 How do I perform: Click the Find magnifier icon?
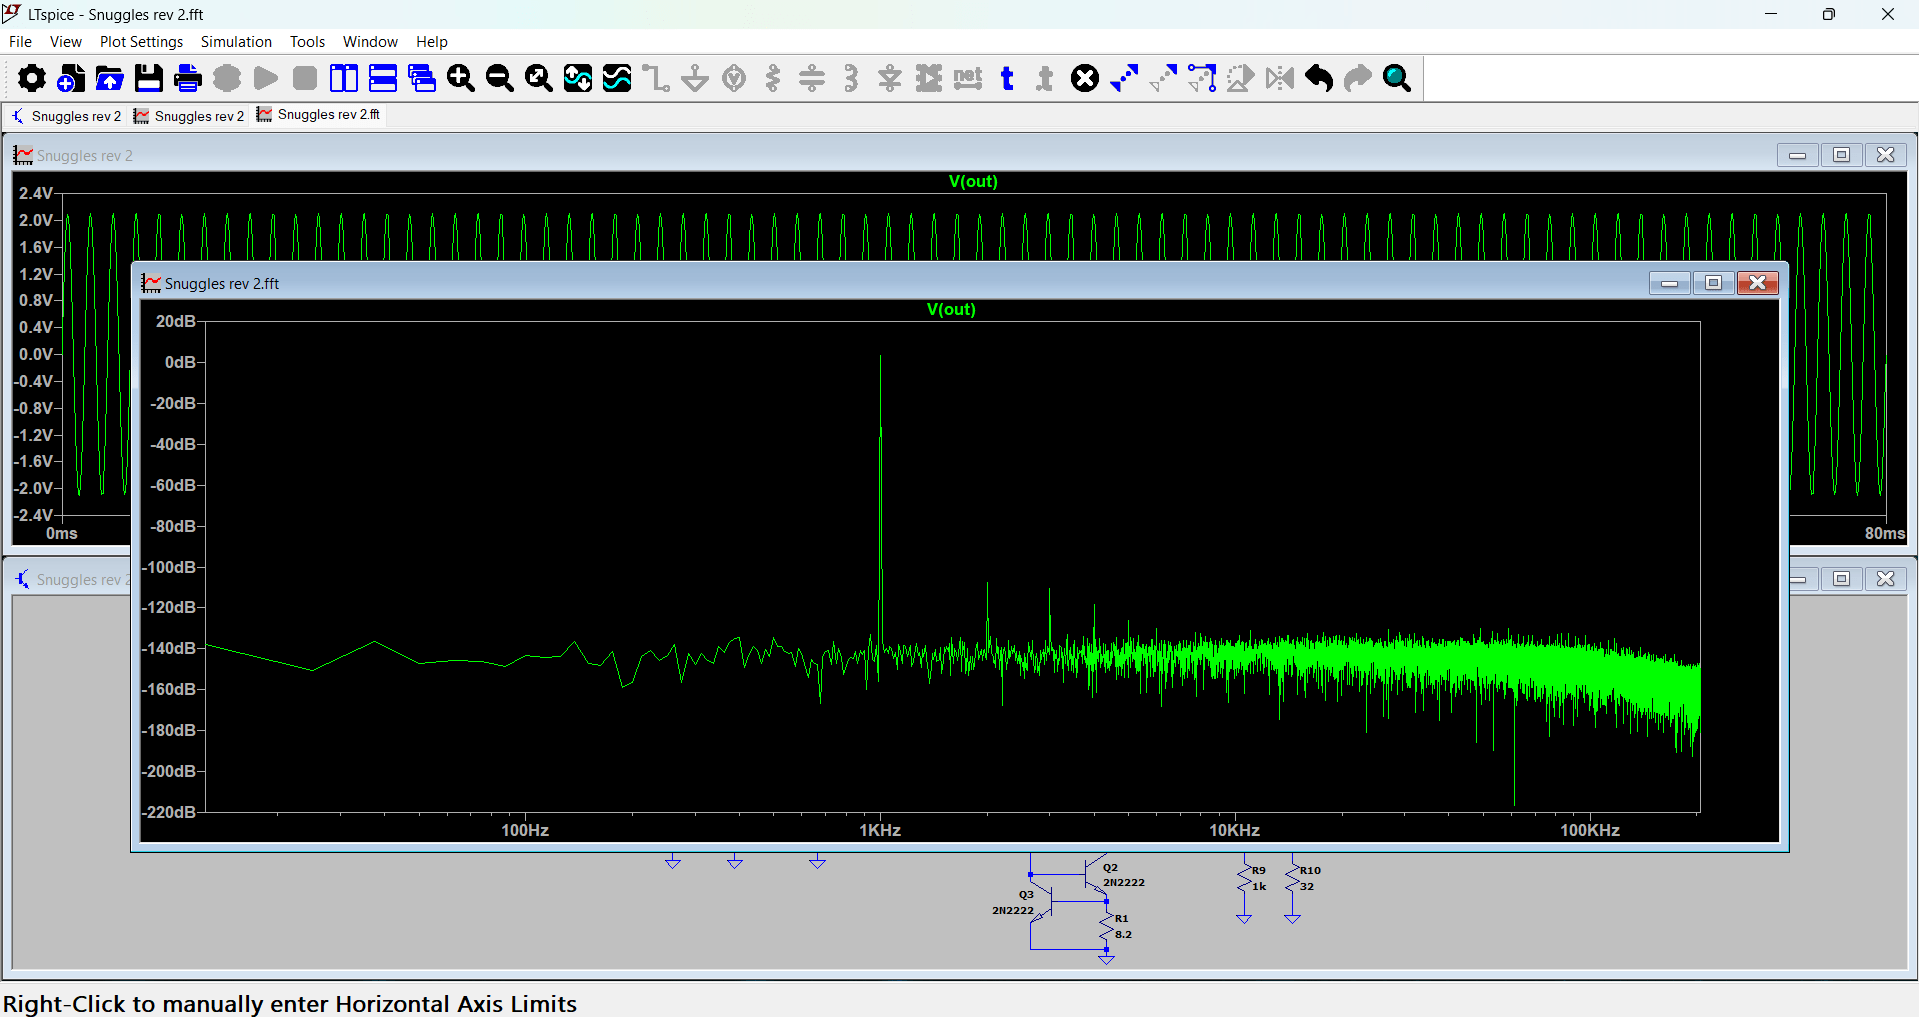tap(1397, 78)
